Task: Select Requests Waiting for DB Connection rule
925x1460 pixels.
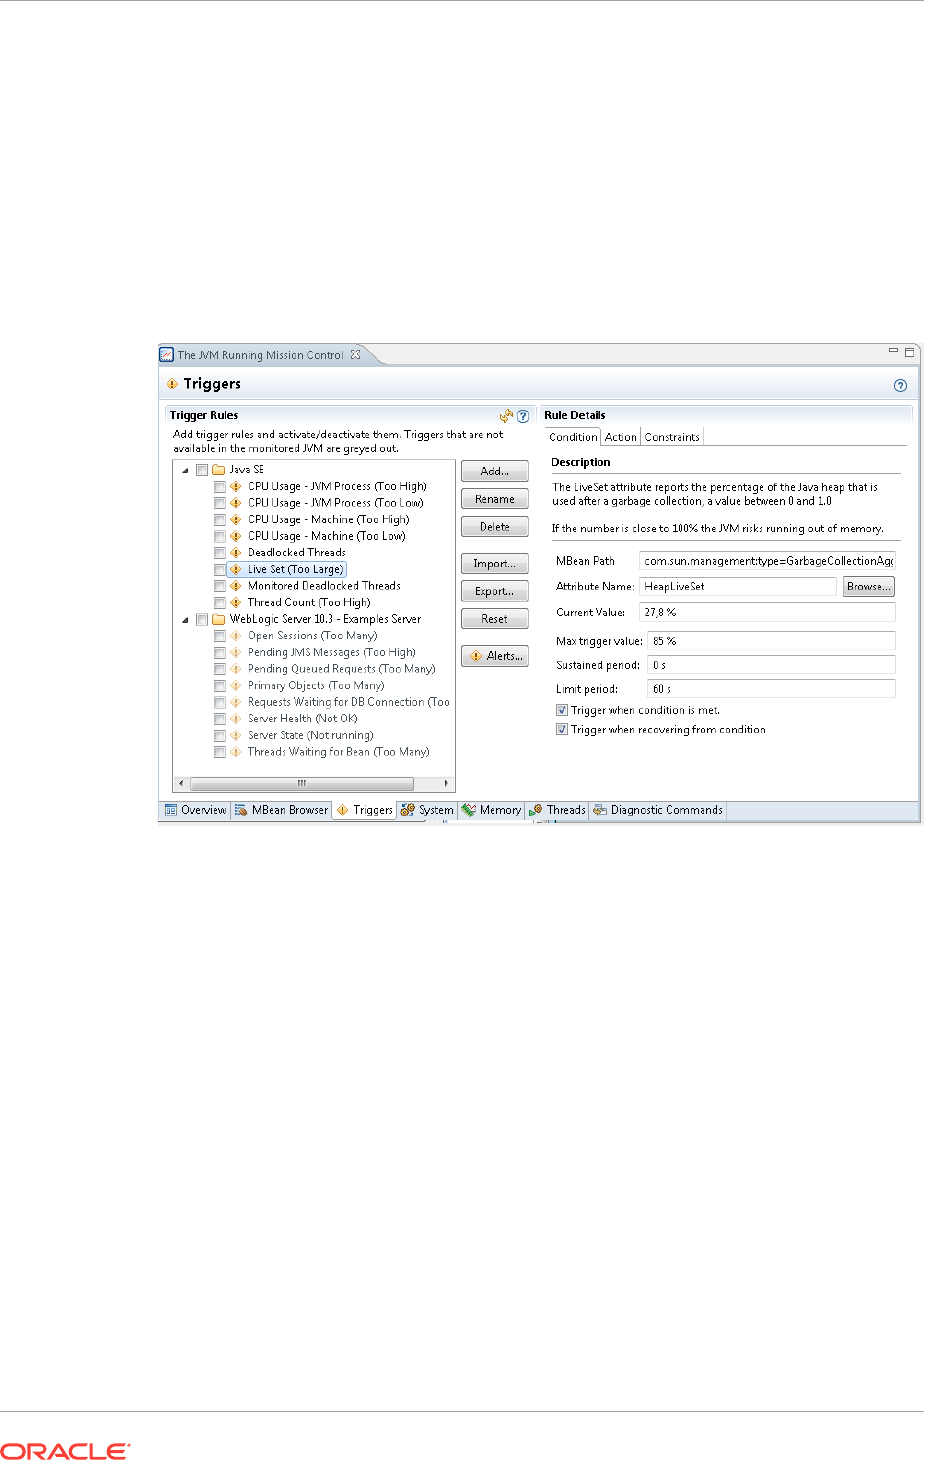Action: [x=349, y=702]
